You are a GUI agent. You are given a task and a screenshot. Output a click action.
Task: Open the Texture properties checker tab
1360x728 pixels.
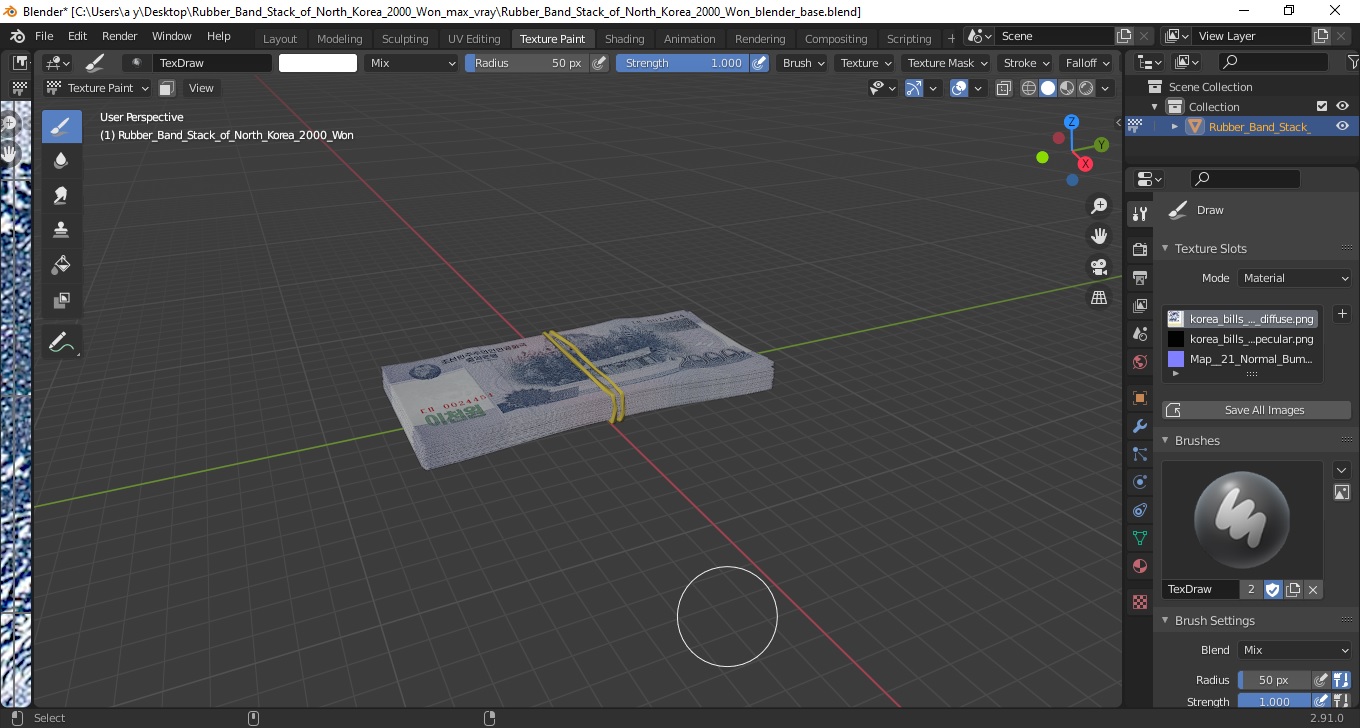click(x=1139, y=602)
